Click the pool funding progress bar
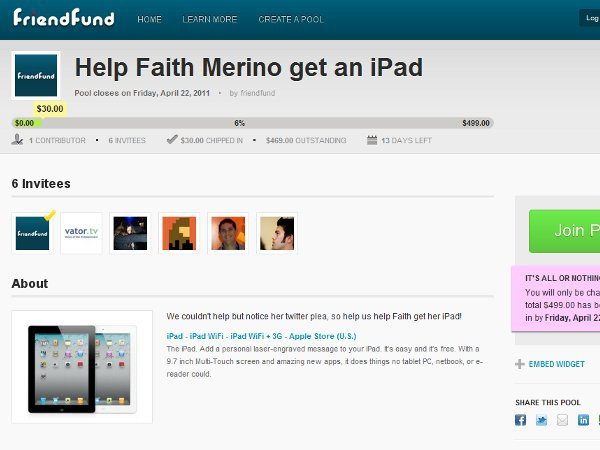This screenshot has height=450, width=600. 253,123
